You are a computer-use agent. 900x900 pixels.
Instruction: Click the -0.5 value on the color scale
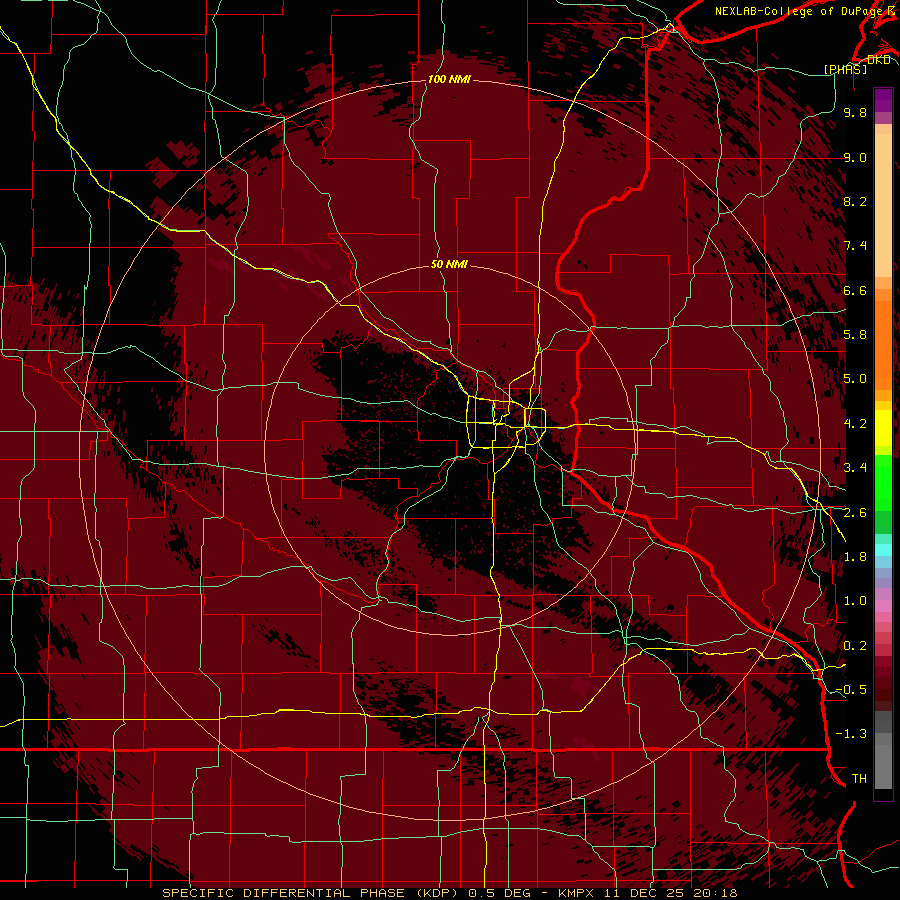click(x=851, y=690)
